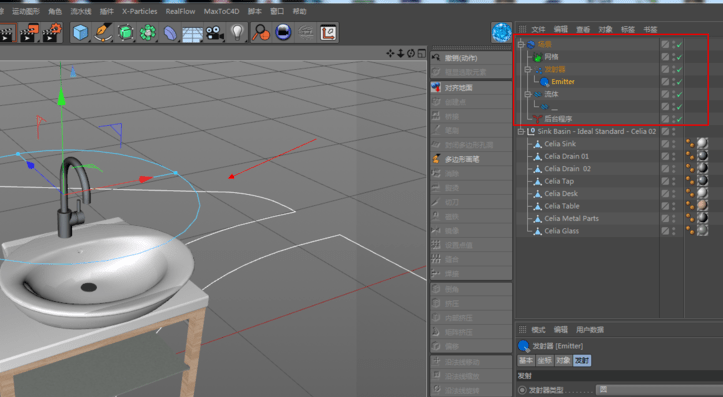Add a camera using the camera icon
This screenshot has width=723, height=397.
click(x=214, y=33)
